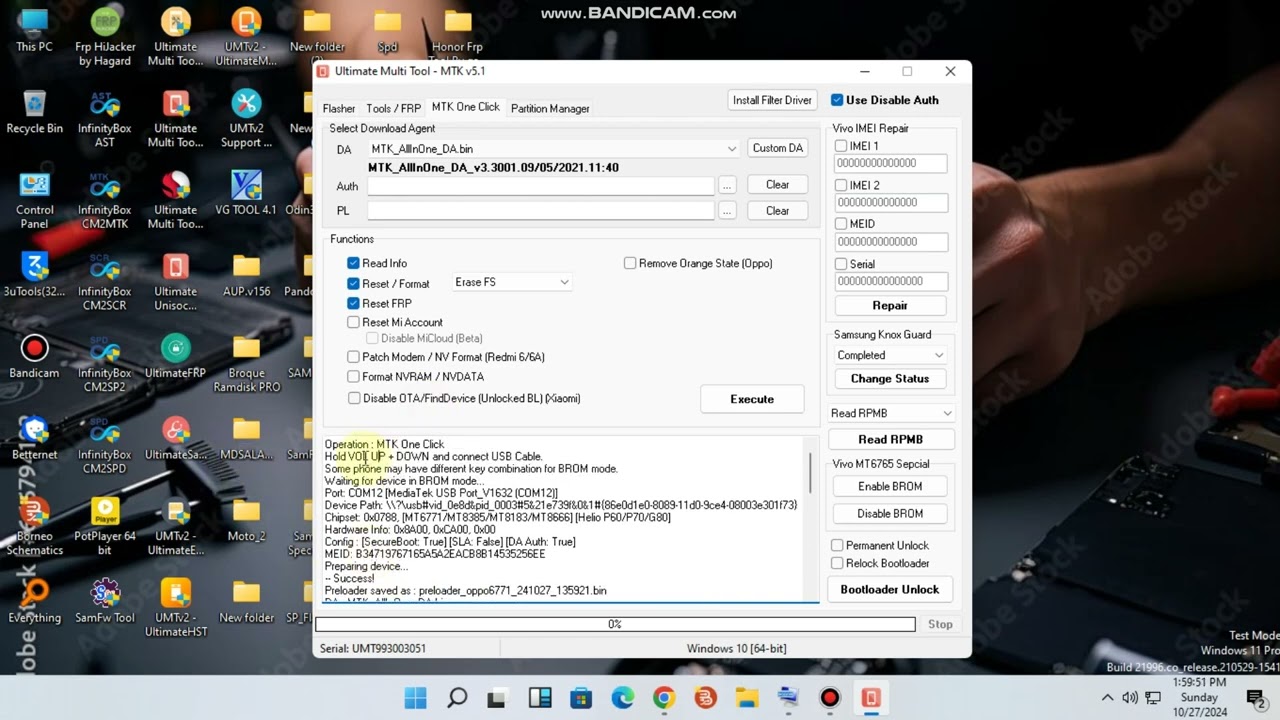The width and height of the screenshot is (1280, 720).
Task: Expand the DA file dropdown
Action: click(732, 149)
